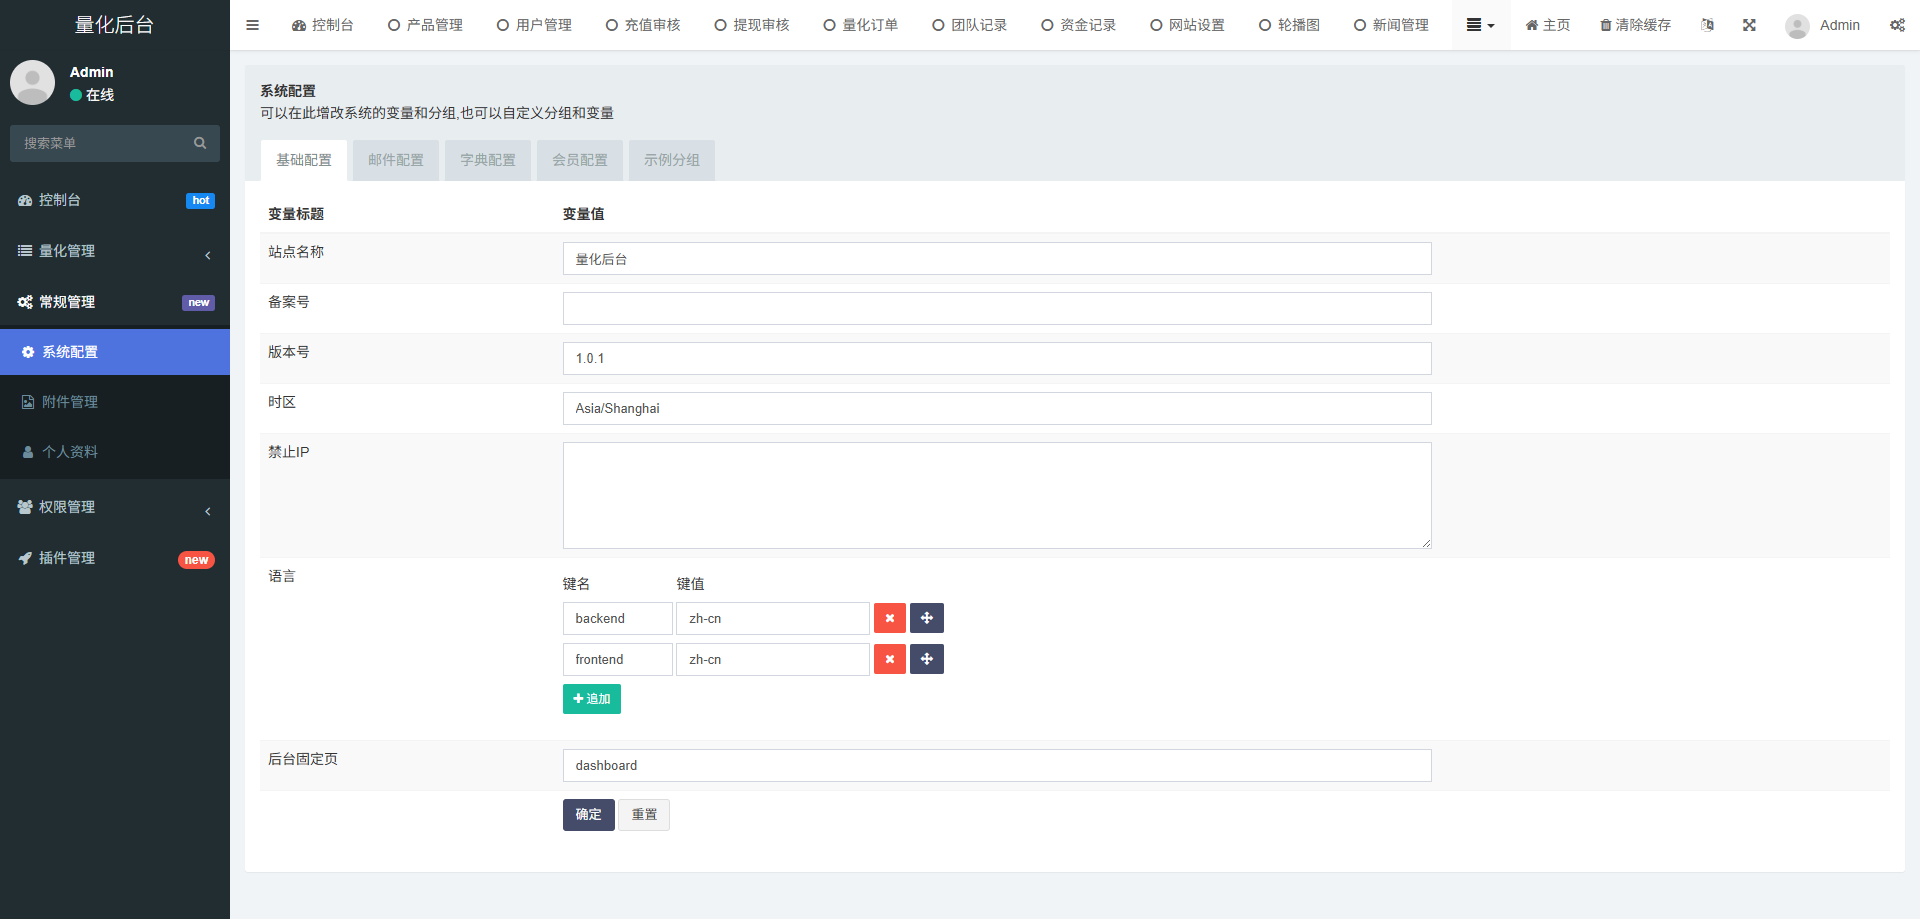Click the hamburger sidebar toggle icon
The height and width of the screenshot is (919, 1920).
(x=252, y=25)
